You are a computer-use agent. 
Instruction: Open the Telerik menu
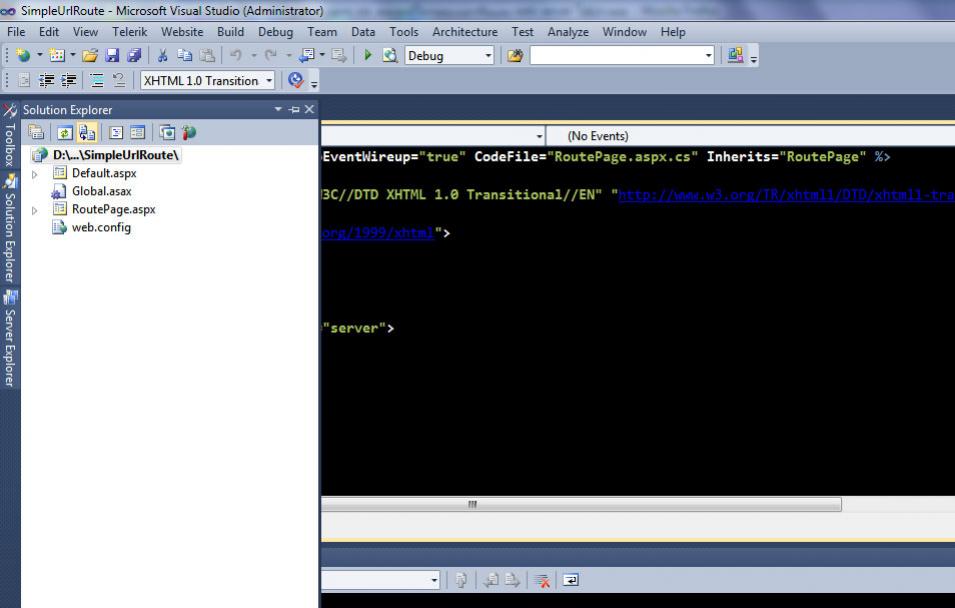click(130, 32)
